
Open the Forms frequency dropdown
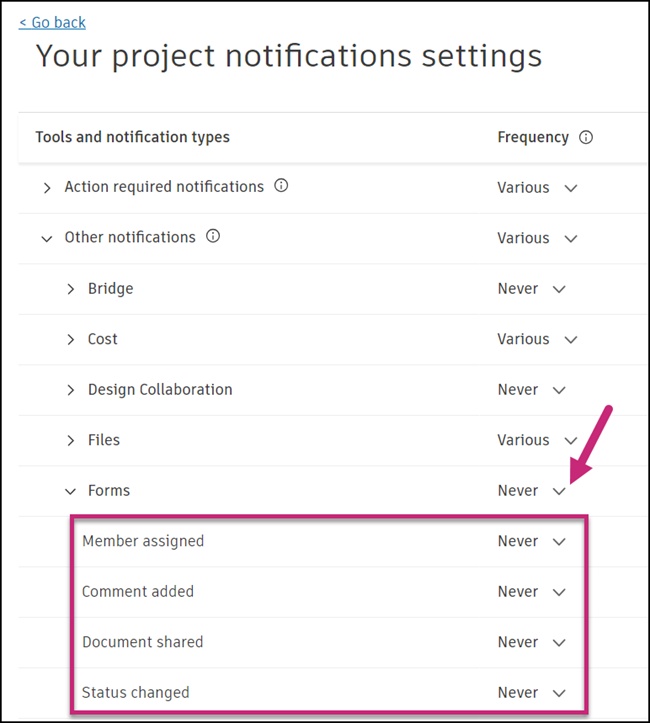(531, 491)
